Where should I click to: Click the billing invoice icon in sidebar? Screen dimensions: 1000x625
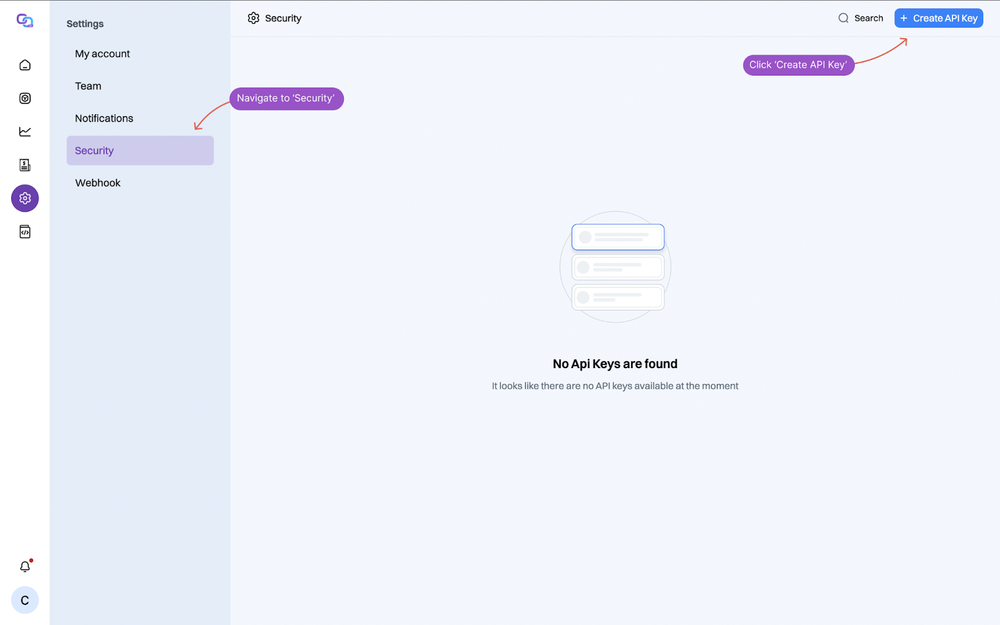point(24,164)
